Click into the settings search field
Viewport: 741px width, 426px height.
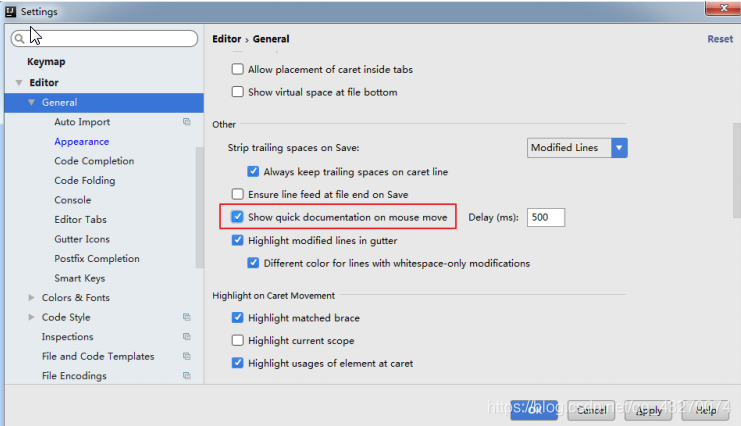click(104, 39)
